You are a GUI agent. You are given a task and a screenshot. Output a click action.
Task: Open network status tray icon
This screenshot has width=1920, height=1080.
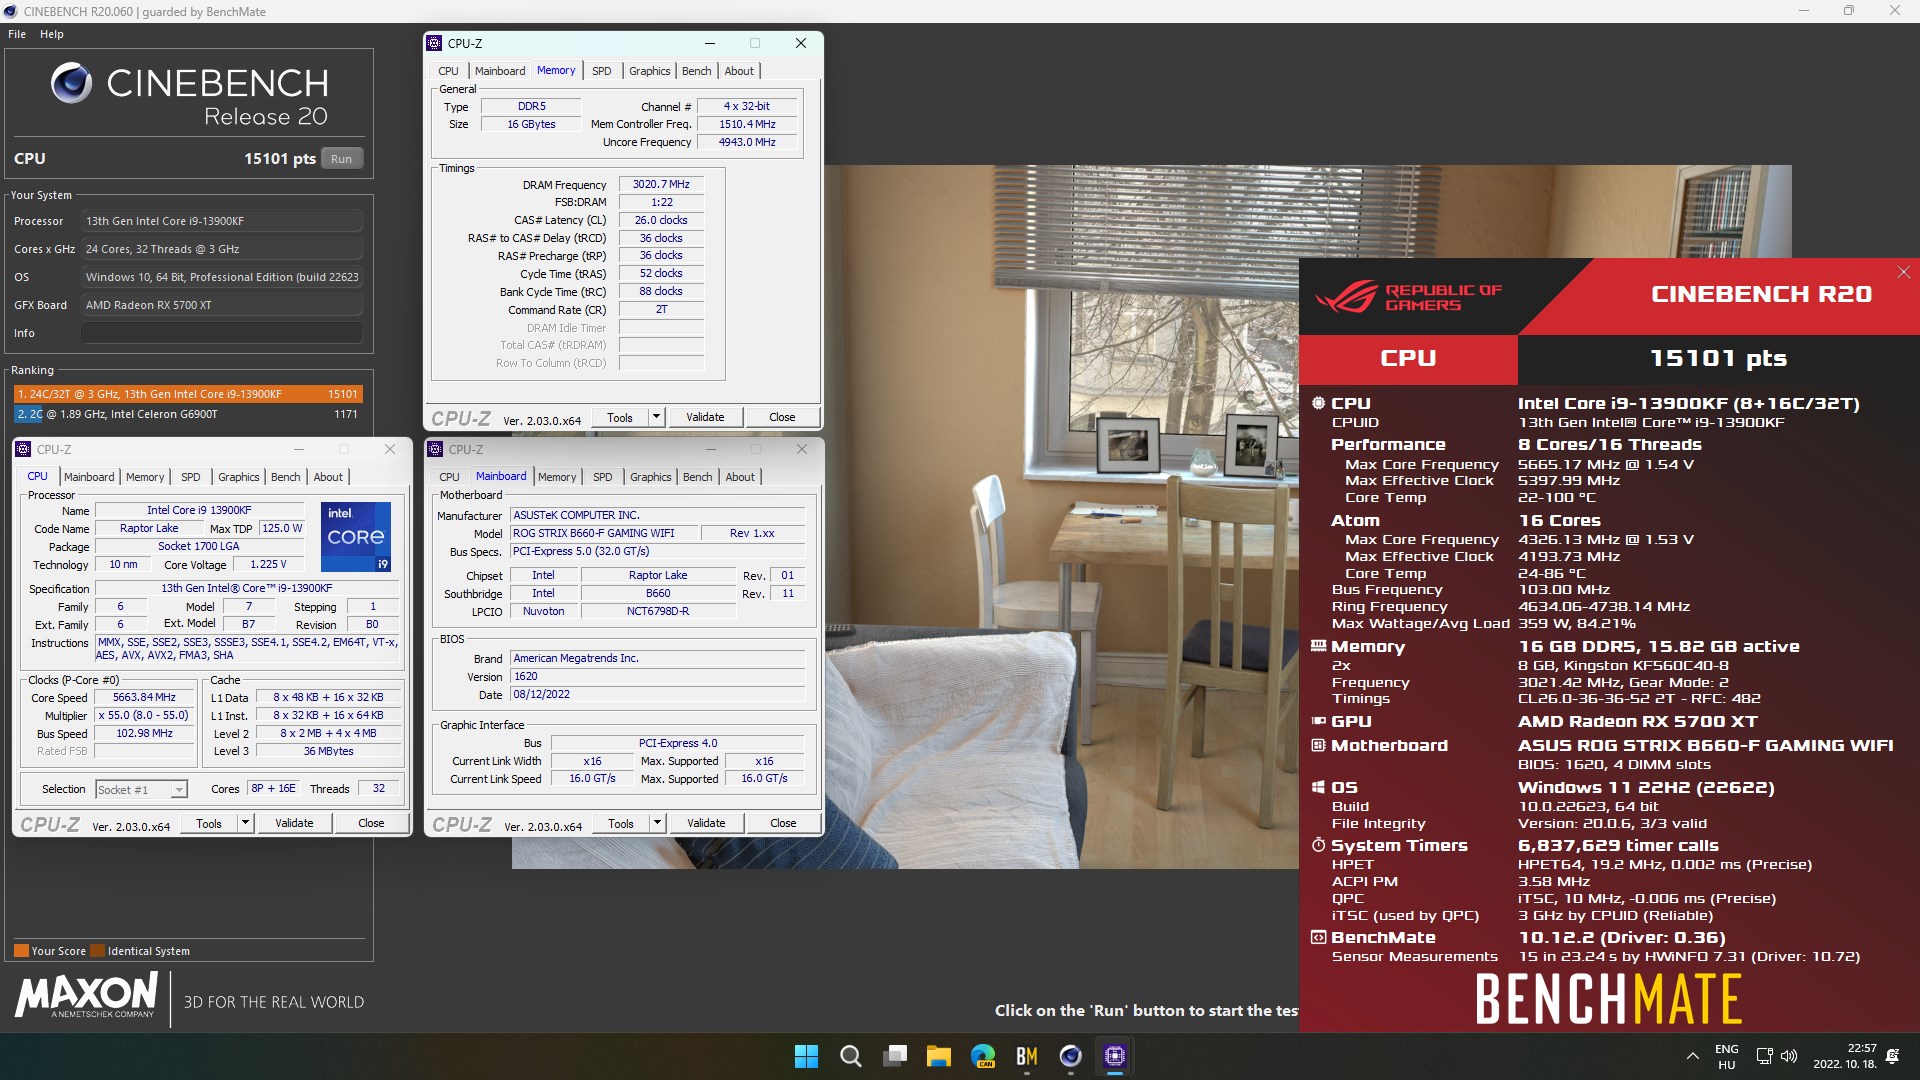pos(1764,1056)
